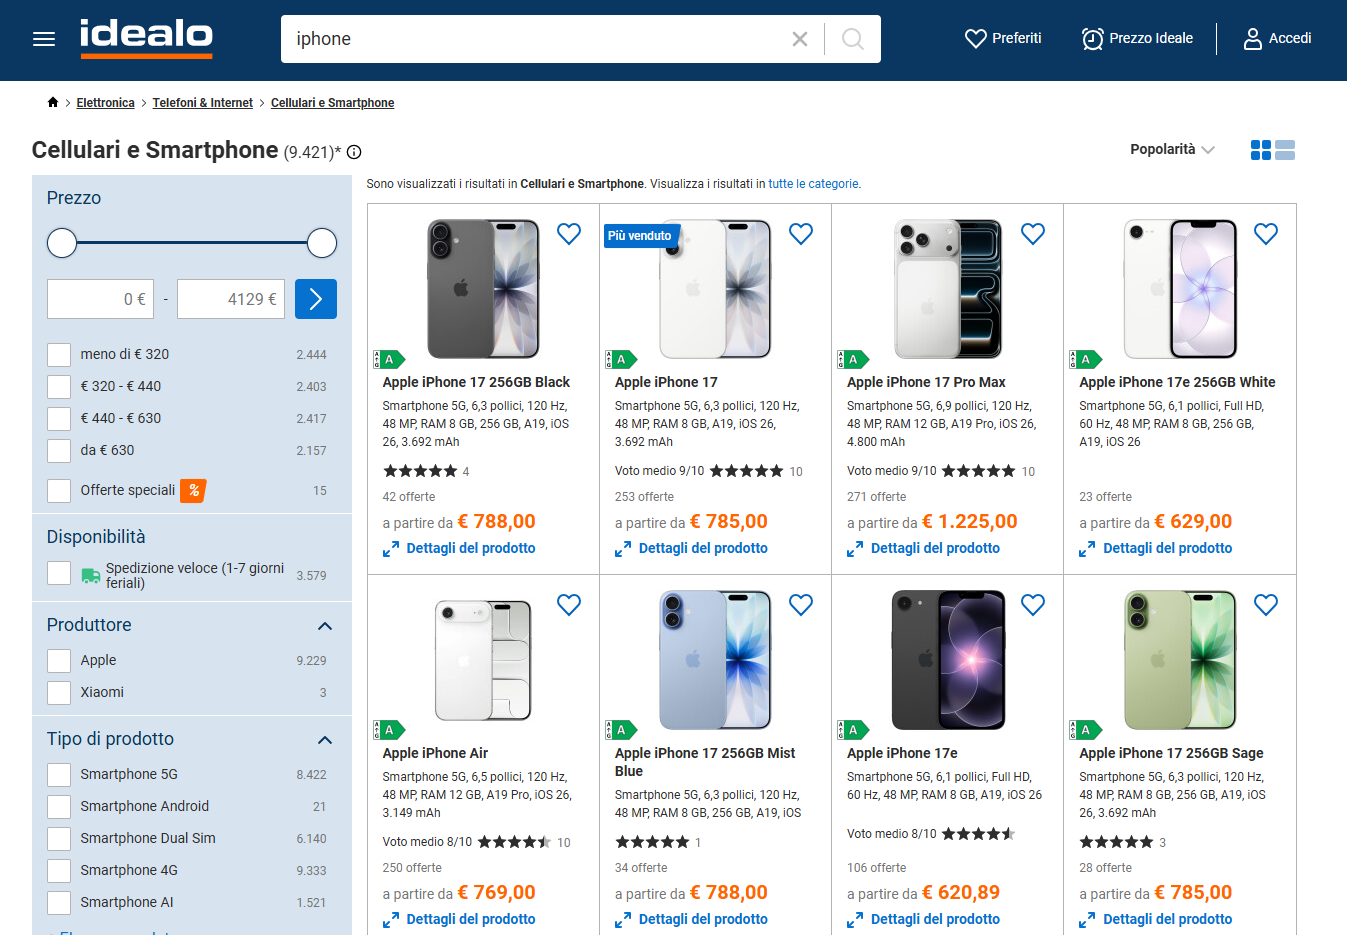Image resolution: width=1347 pixels, height=935 pixels.
Task: Show info icon next to result count
Action: (354, 152)
